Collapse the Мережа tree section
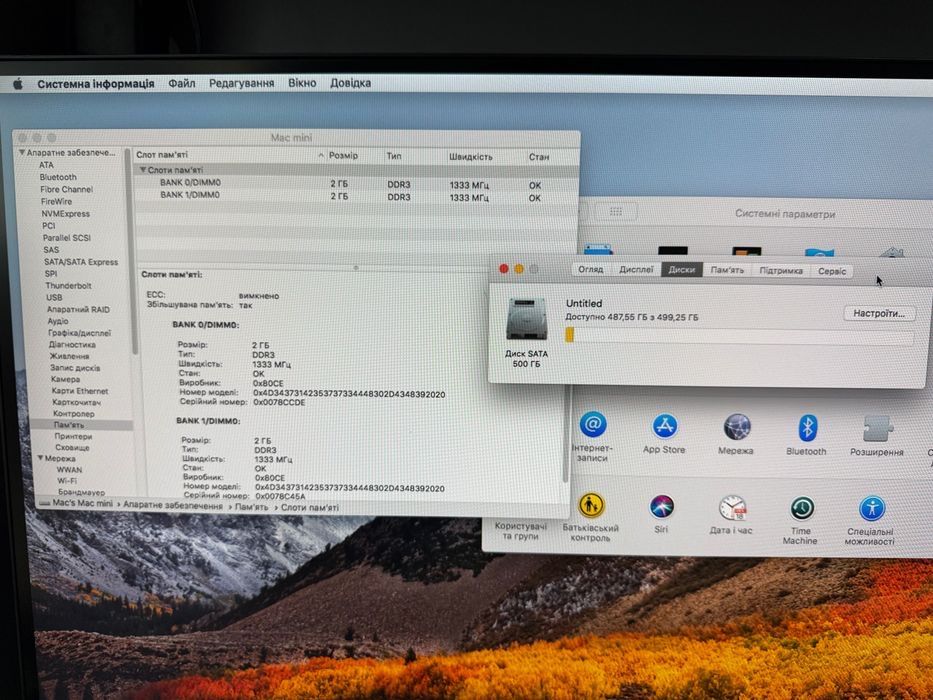933x700 pixels. [x=41, y=458]
